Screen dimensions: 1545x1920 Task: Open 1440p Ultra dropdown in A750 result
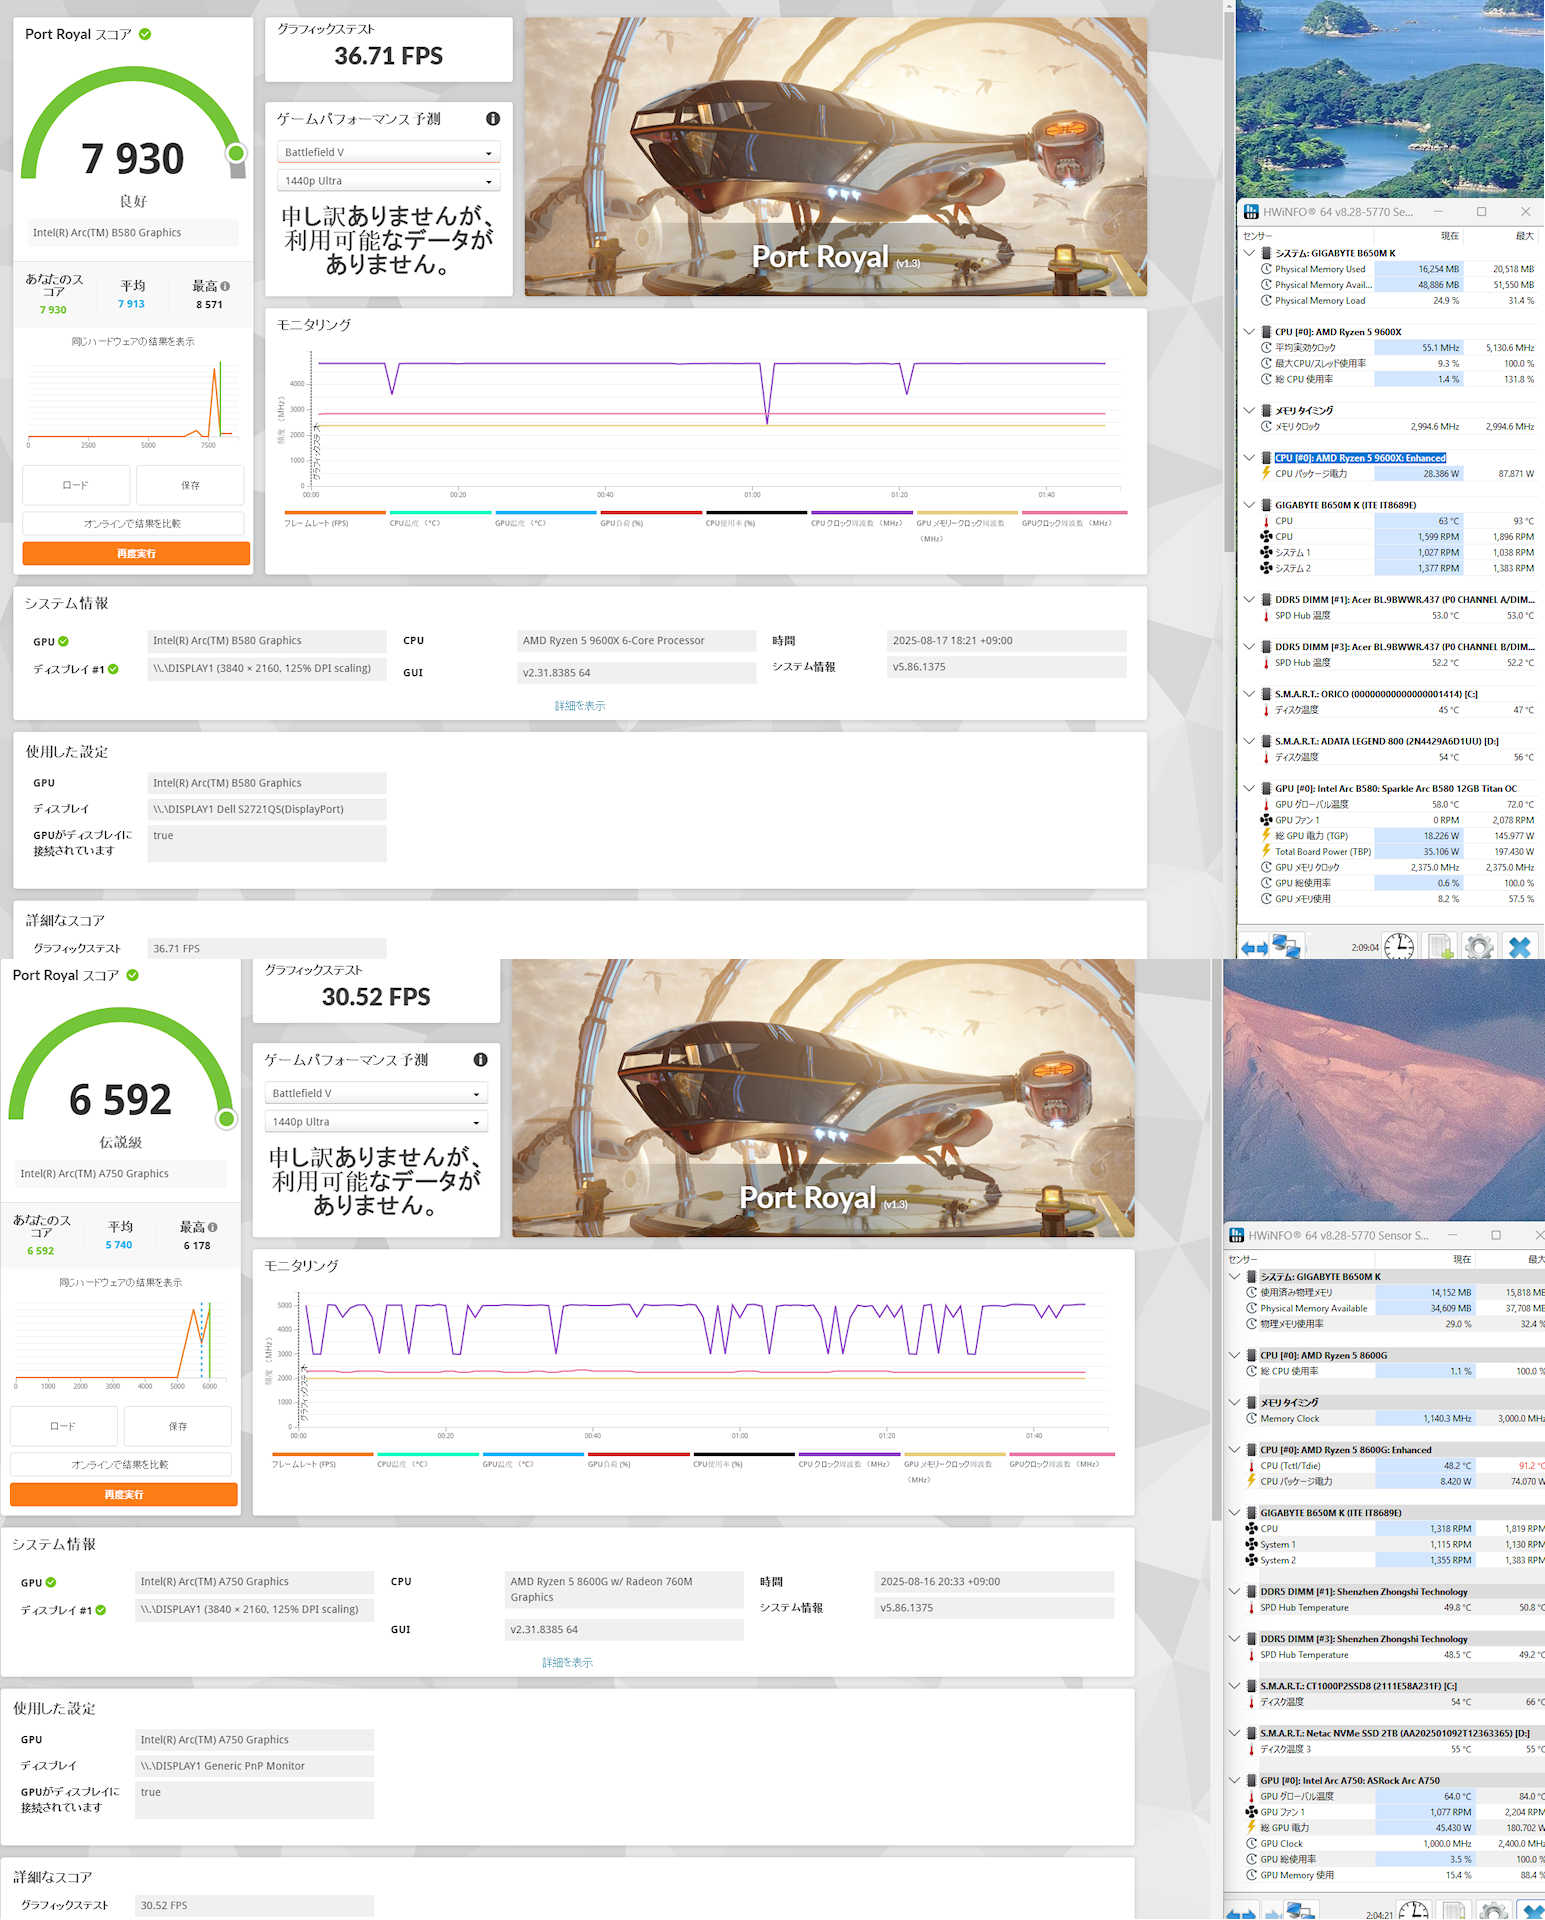point(376,1122)
